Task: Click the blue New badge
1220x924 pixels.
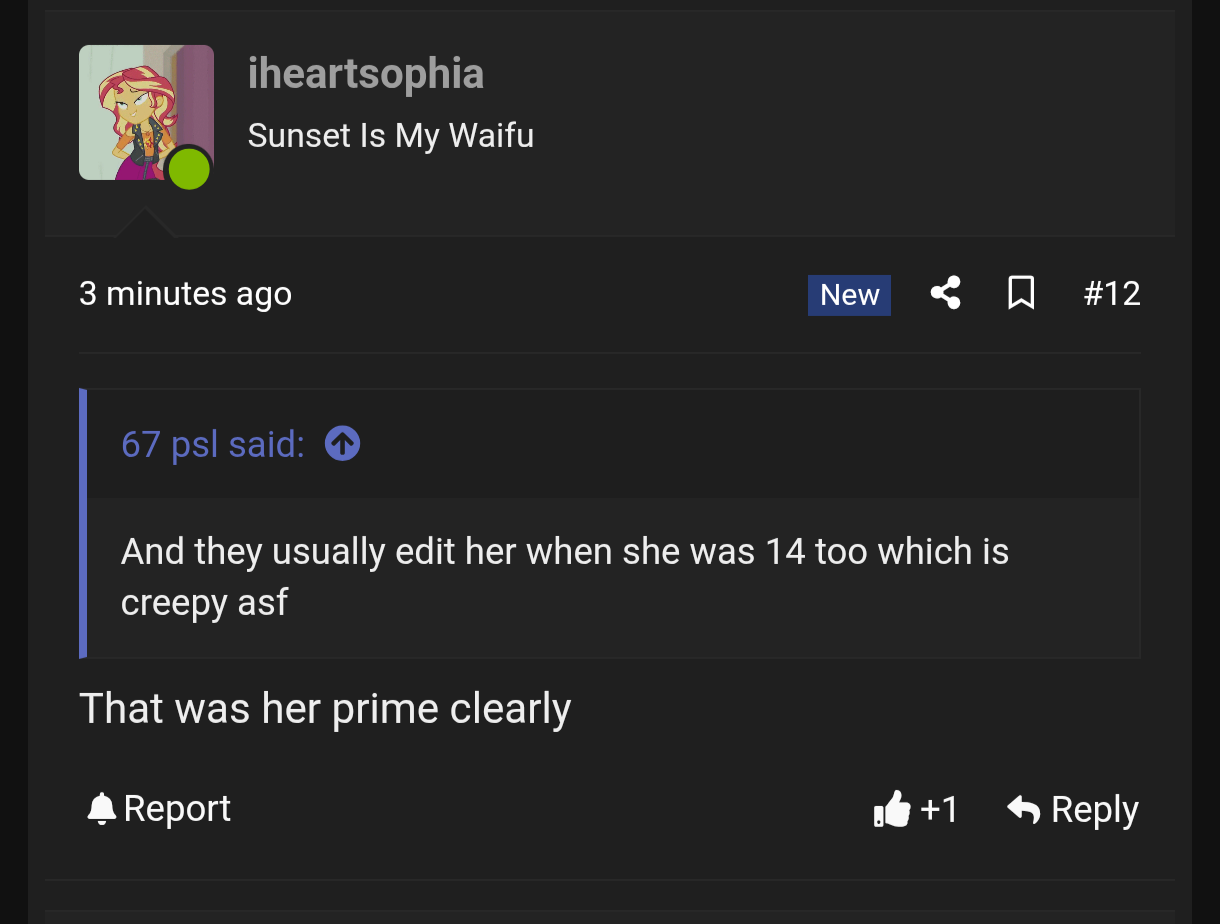Action: [849, 295]
